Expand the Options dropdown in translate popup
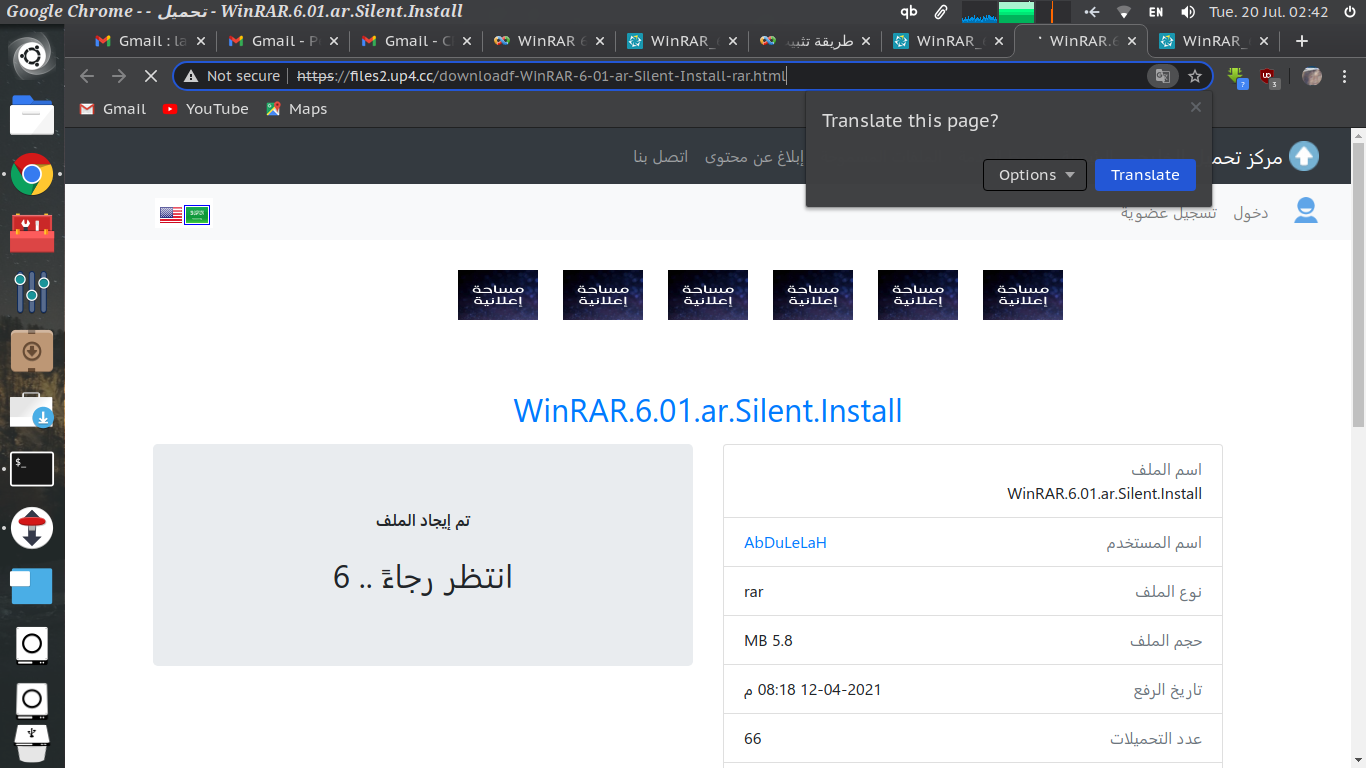Screen dimensions: 1366x768 tap(1035, 175)
